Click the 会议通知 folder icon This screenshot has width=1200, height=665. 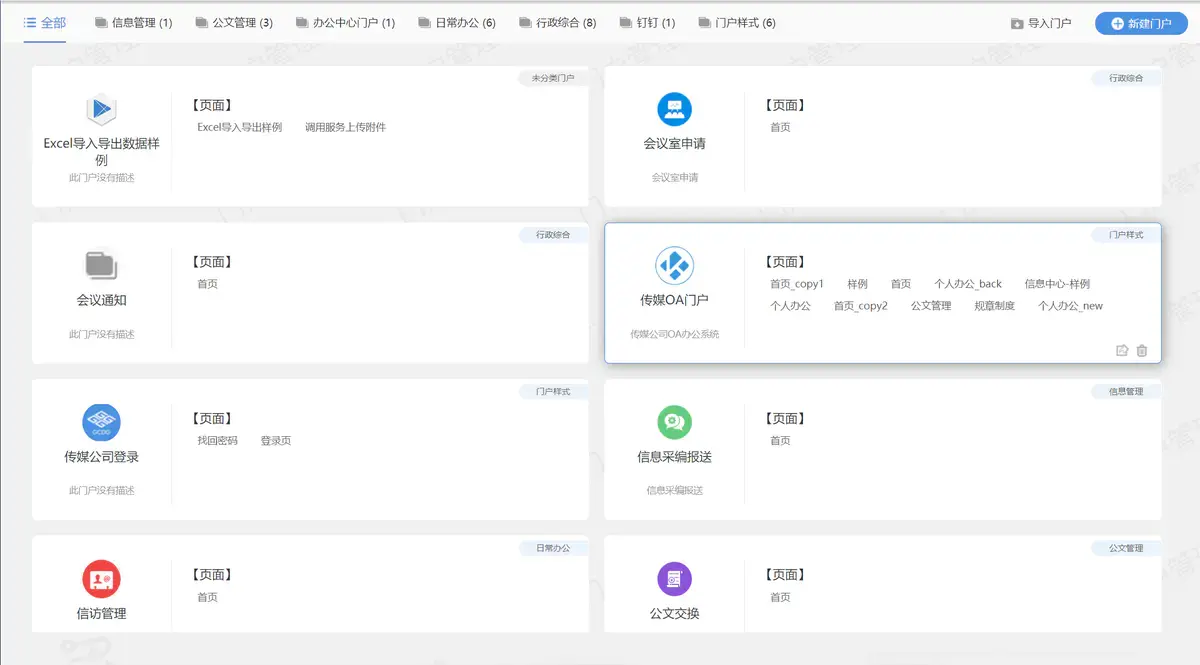click(101, 265)
